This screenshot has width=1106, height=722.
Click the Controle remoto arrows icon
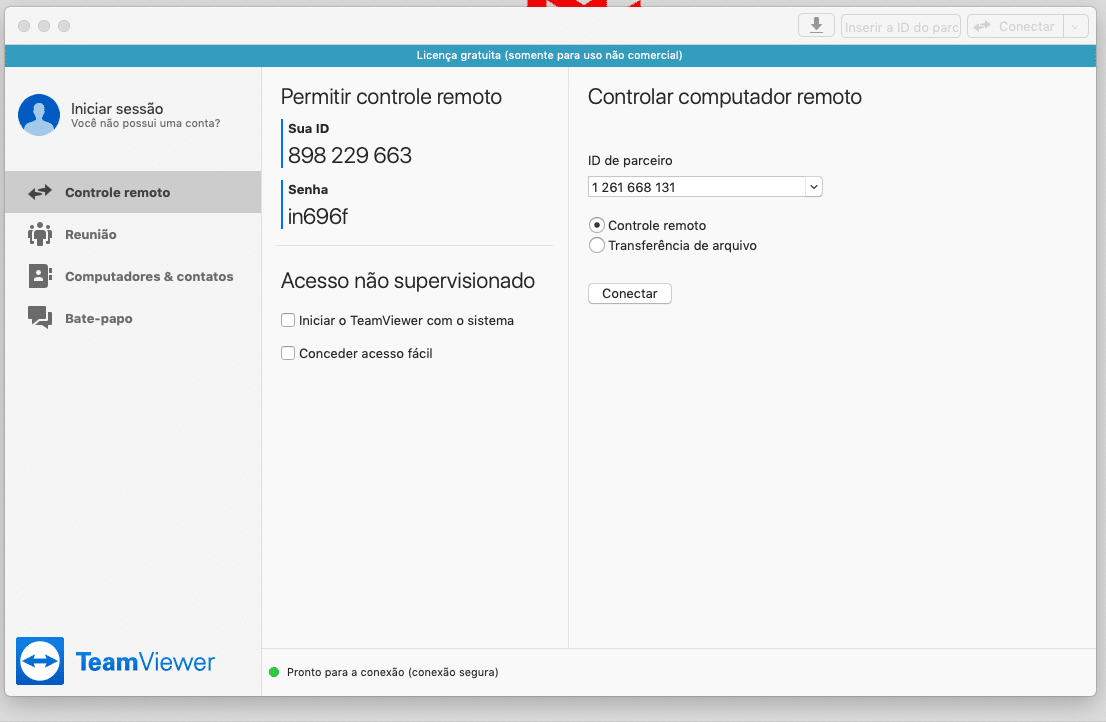coord(40,192)
